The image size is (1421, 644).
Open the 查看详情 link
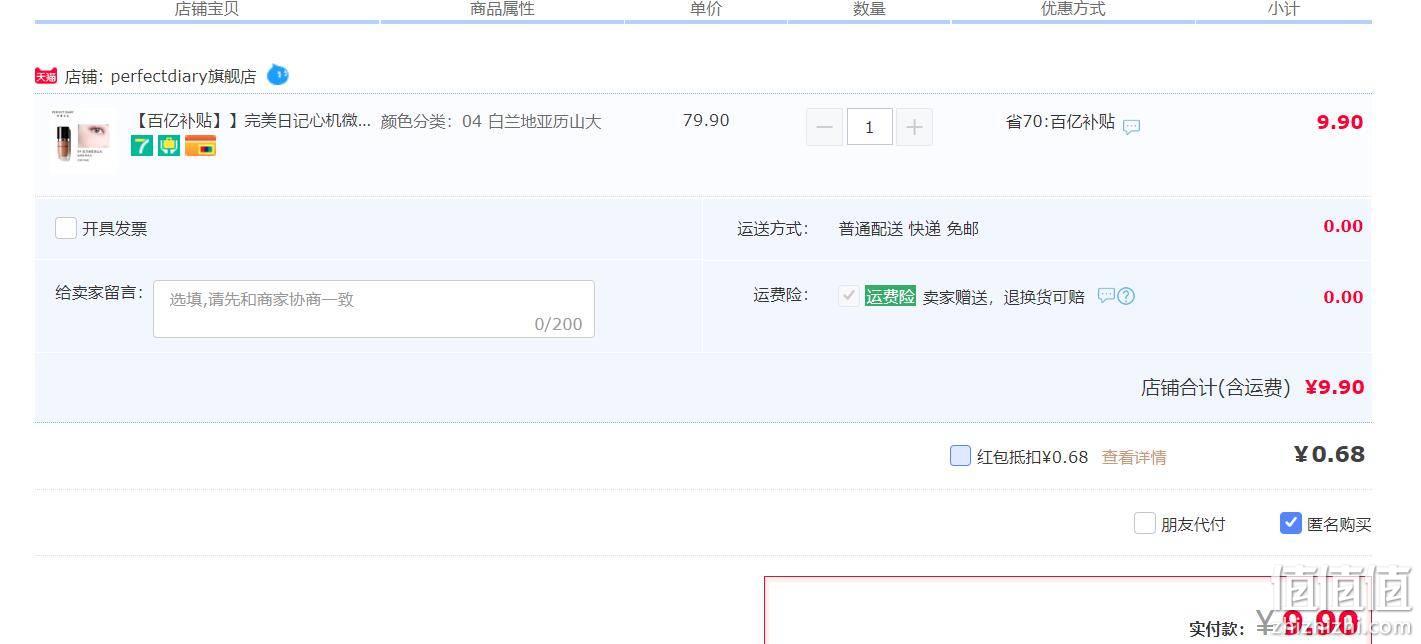pos(1134,457)
